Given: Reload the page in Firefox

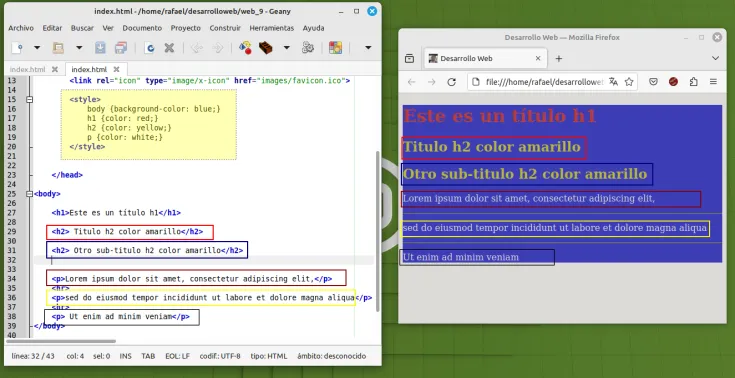Looking at the screenshot, I should point(451,82).
